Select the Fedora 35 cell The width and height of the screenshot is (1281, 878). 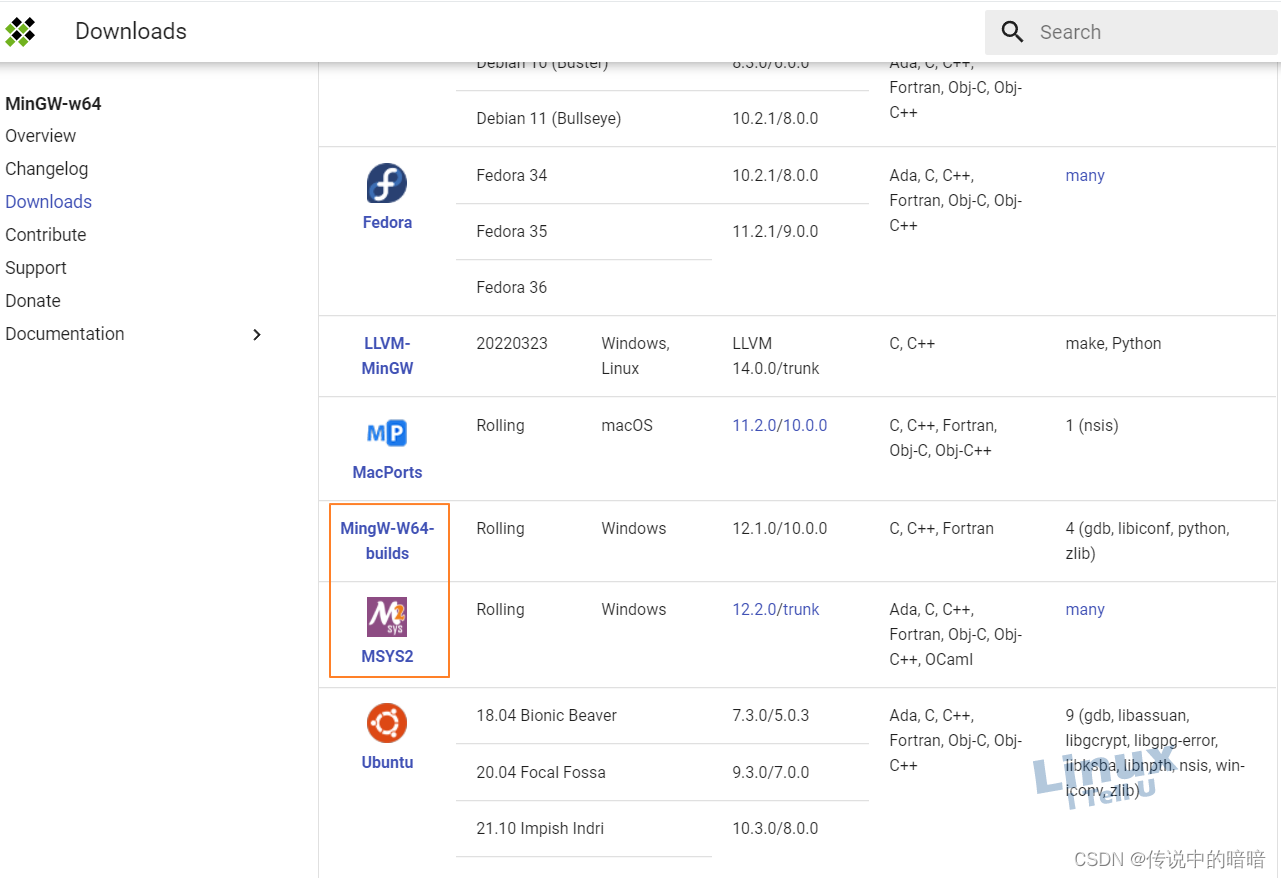[x=512, y=231]
